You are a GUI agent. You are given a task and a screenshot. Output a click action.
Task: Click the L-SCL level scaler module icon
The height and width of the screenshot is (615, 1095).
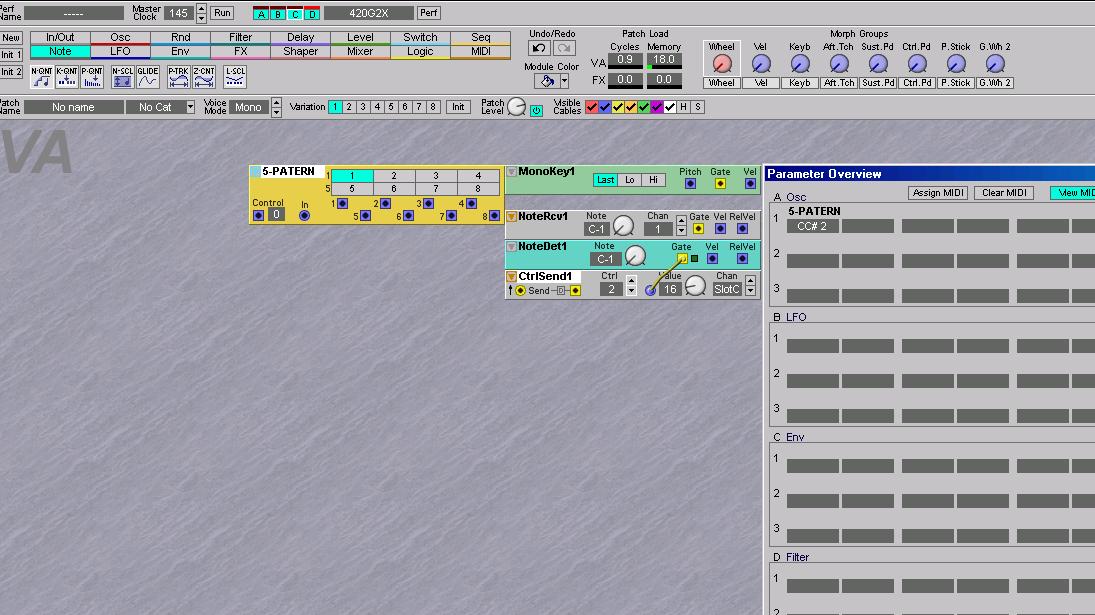click(x=235, y=77)
